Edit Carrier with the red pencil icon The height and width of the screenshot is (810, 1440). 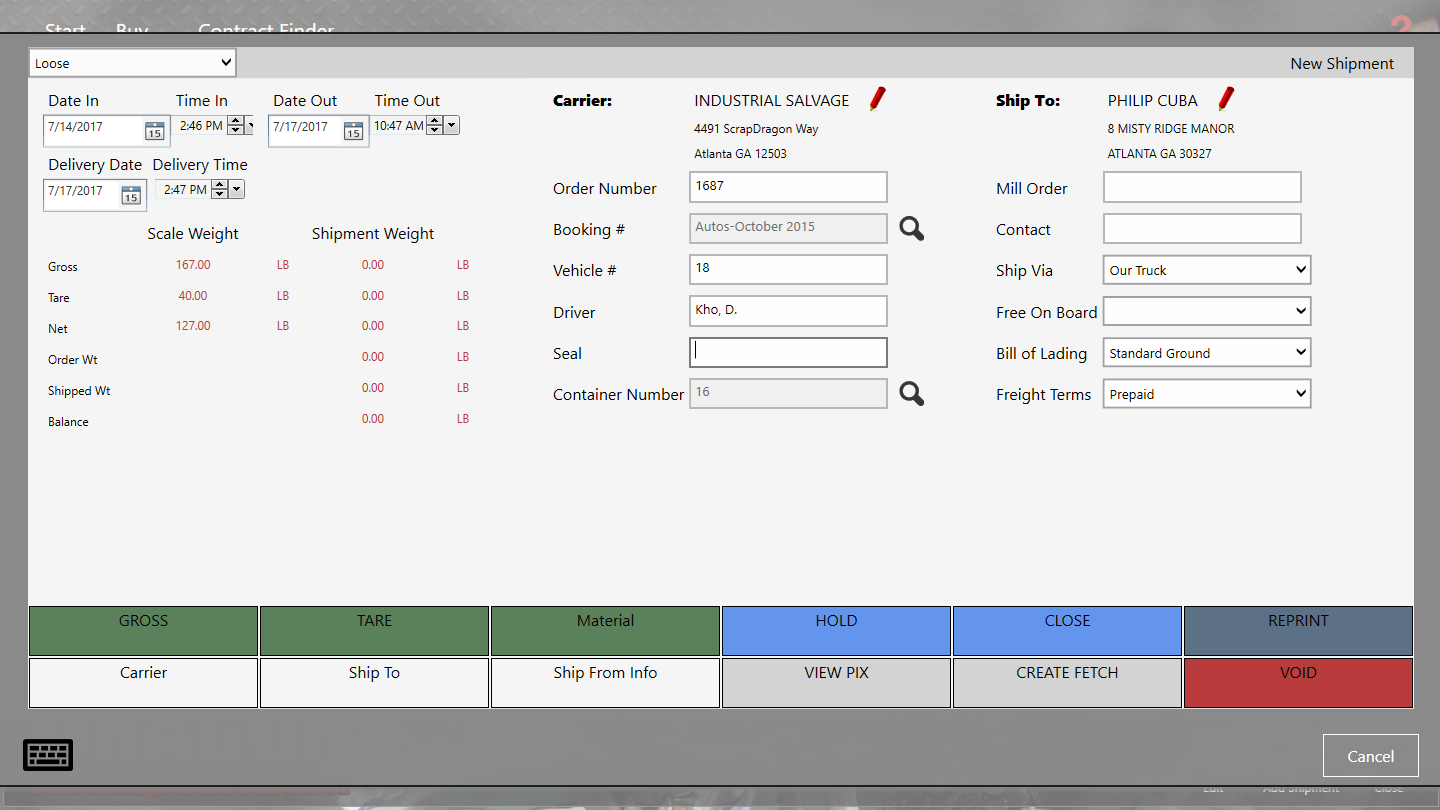pos(877,99)
